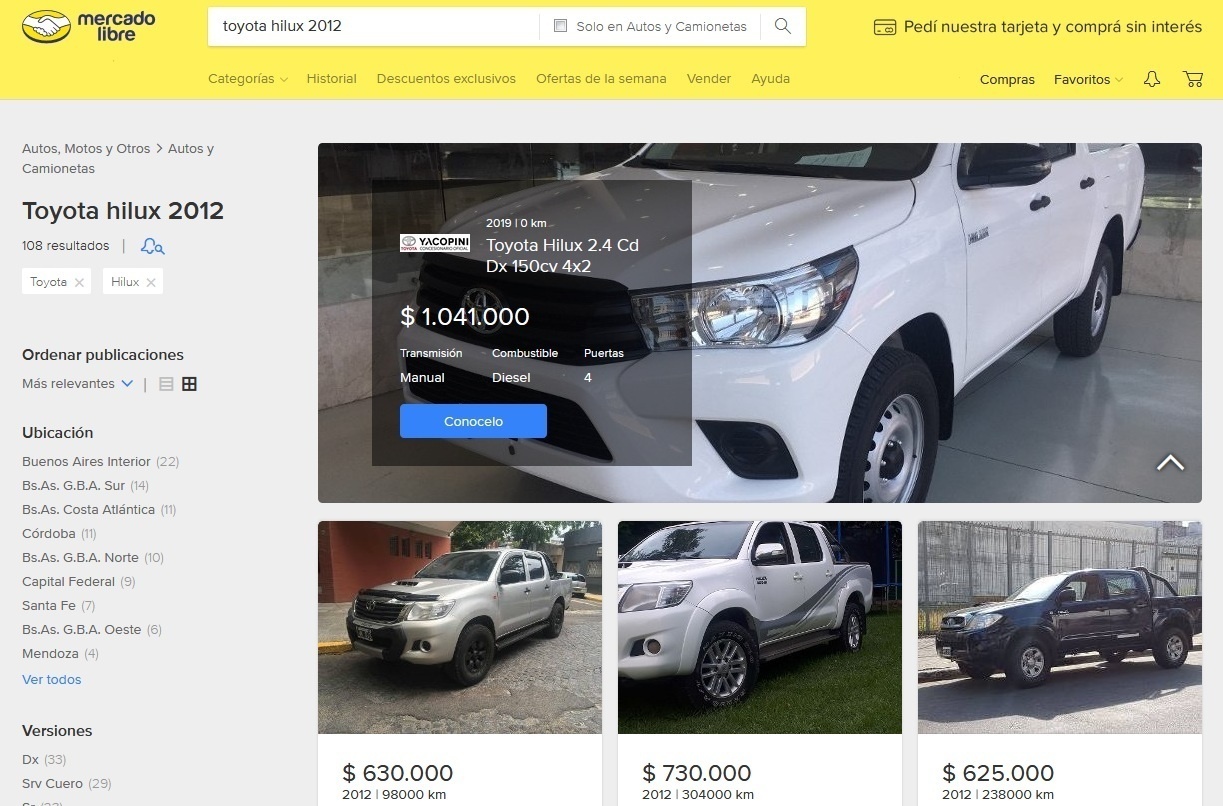This screenshot has width=1223, height=806.
Task: Click the Conocelo button
Action: coord(473,421)
